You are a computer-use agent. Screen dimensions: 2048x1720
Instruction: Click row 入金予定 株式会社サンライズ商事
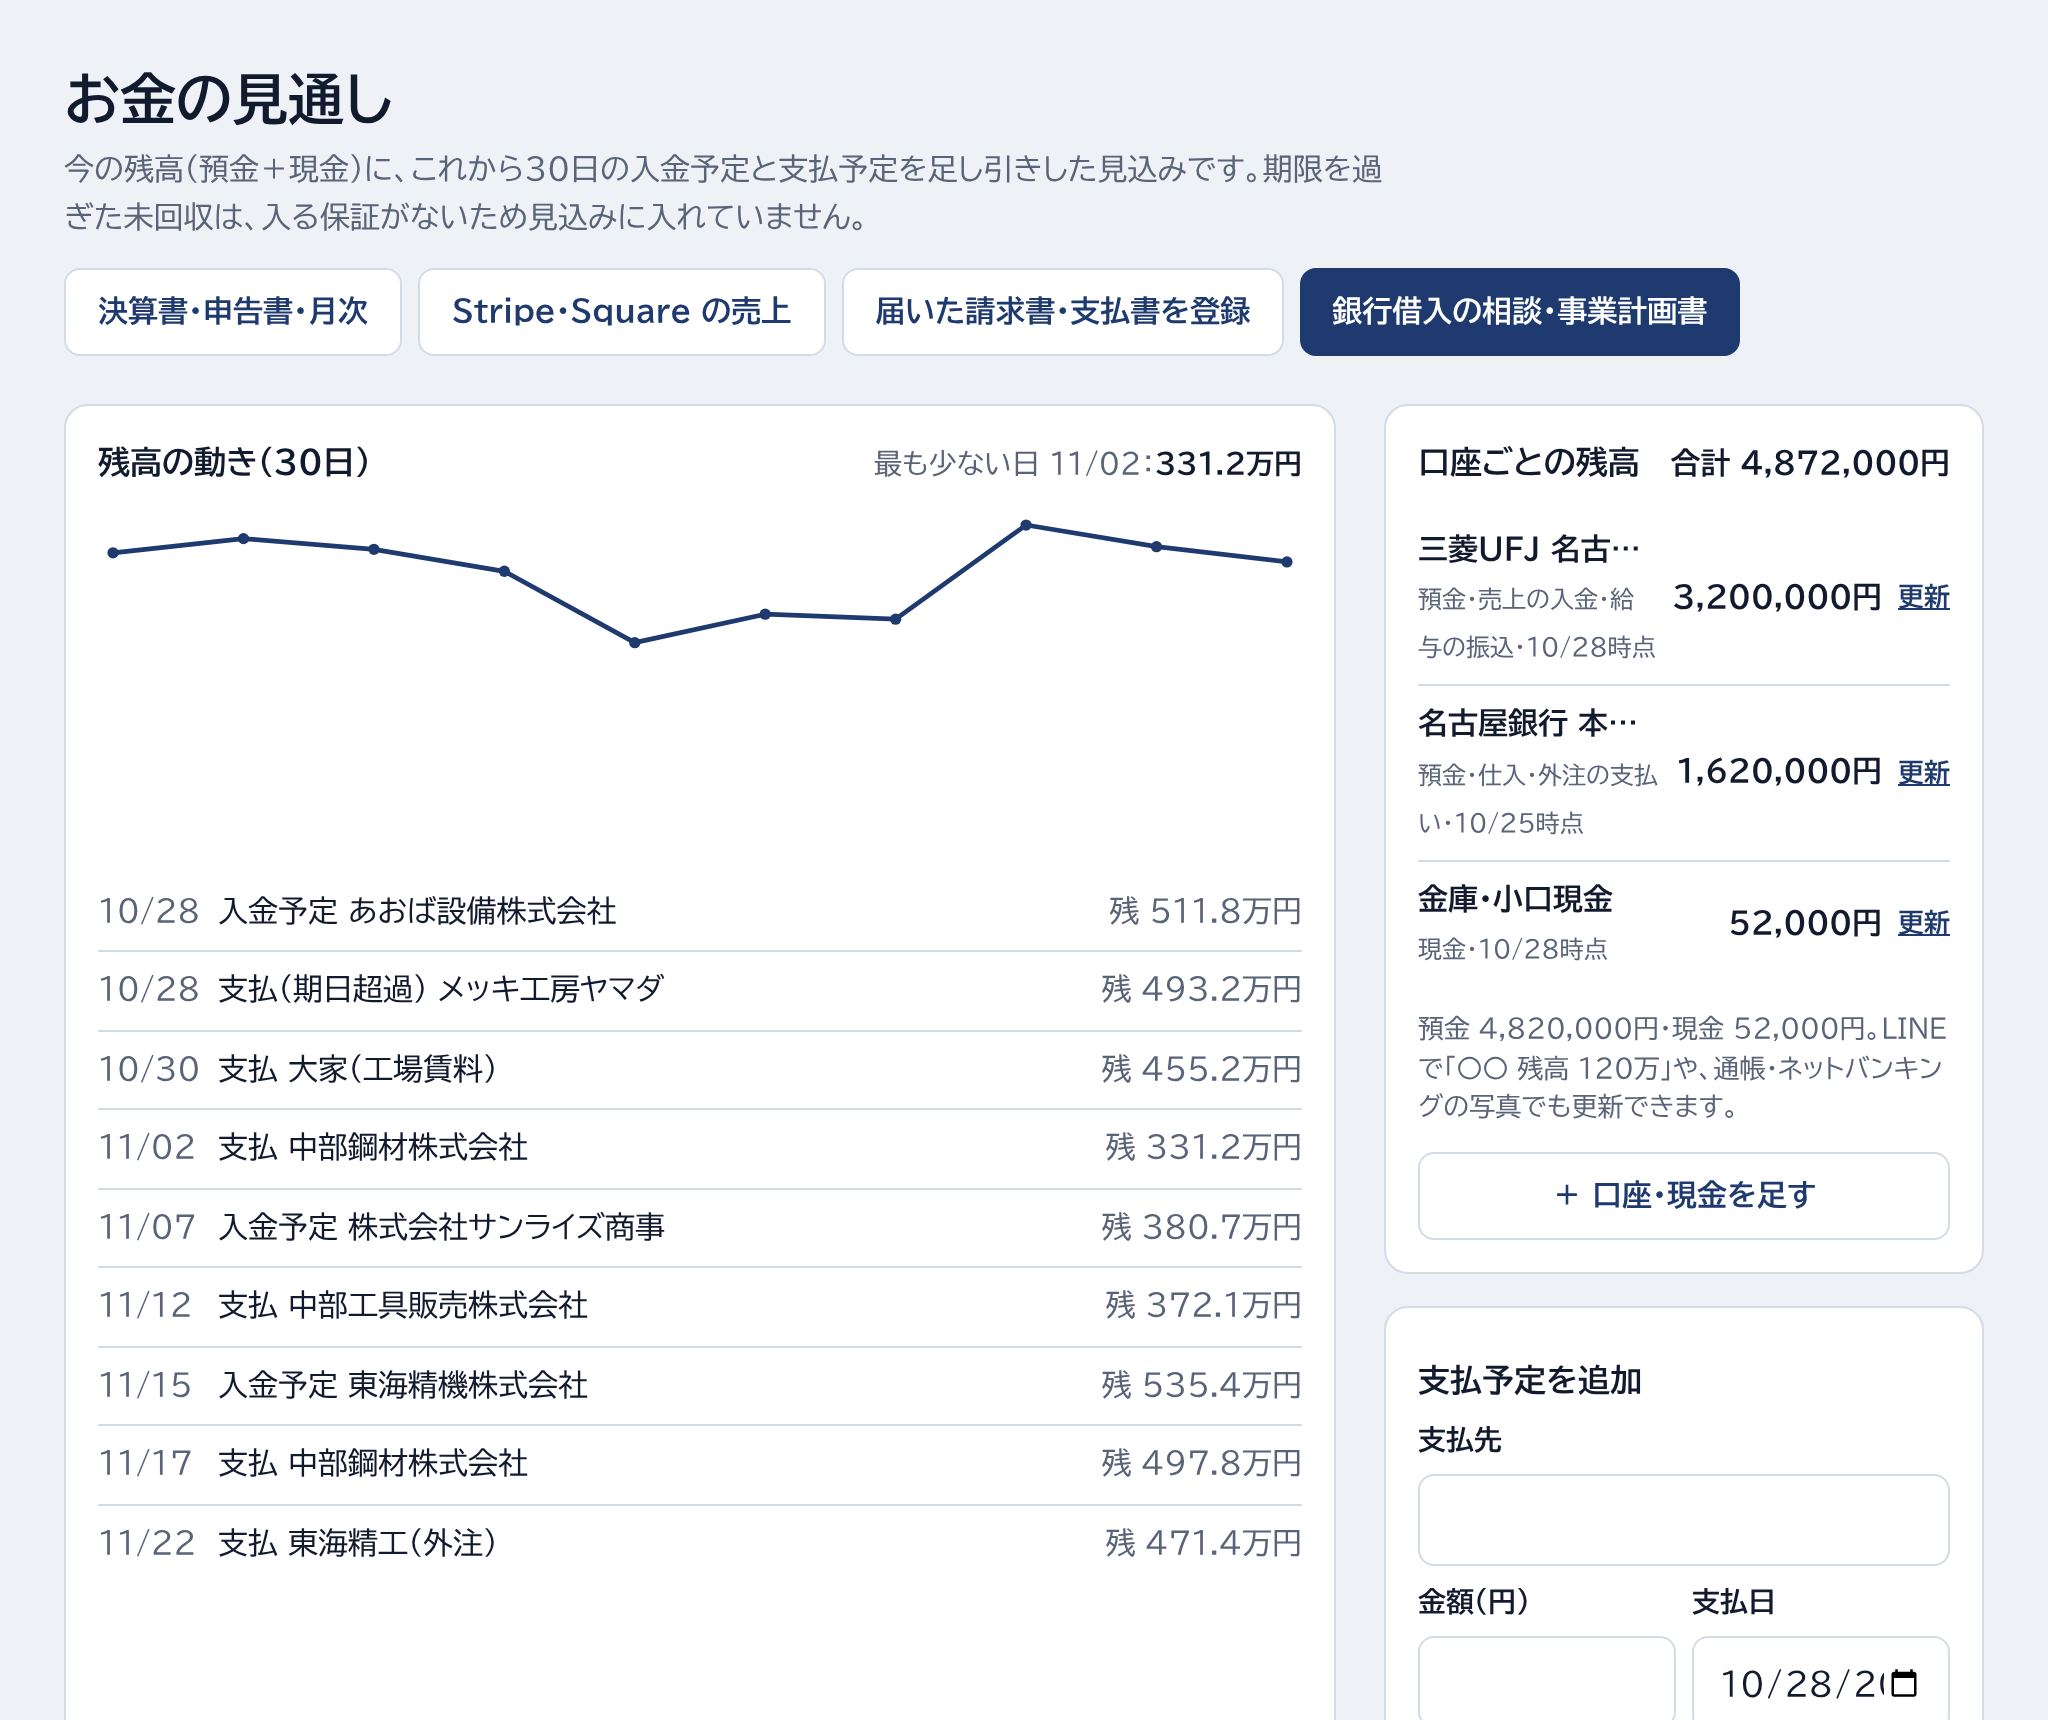(x=700, y=1228)
